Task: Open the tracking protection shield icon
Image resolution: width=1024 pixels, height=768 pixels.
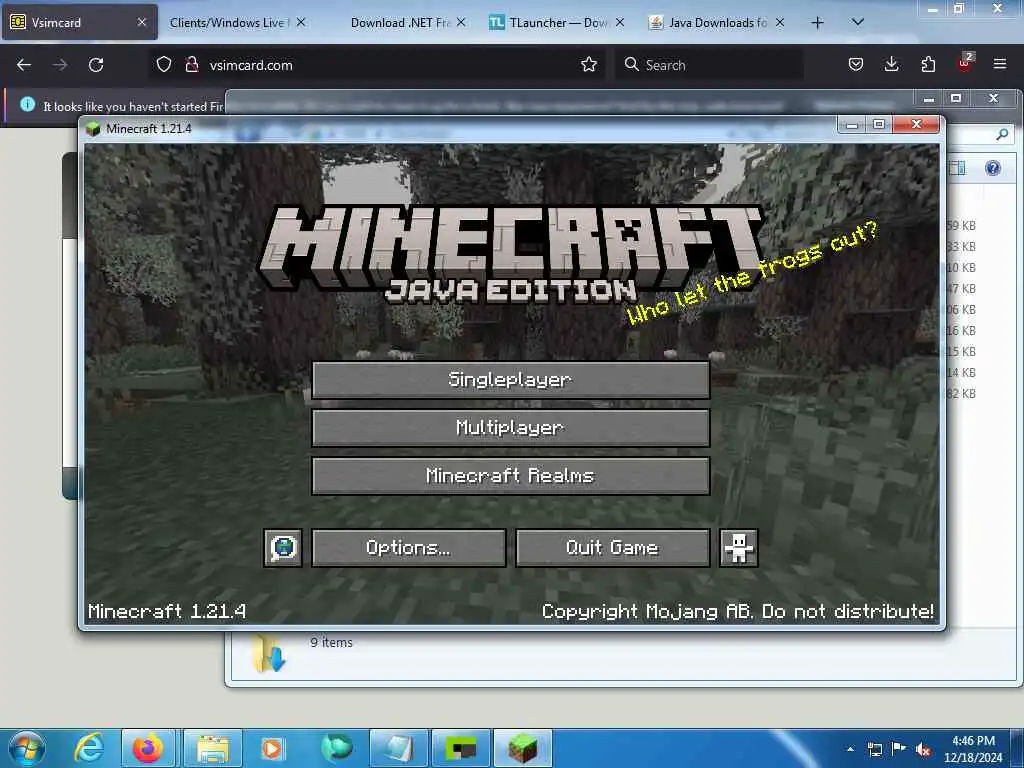Action: [163, 65]
